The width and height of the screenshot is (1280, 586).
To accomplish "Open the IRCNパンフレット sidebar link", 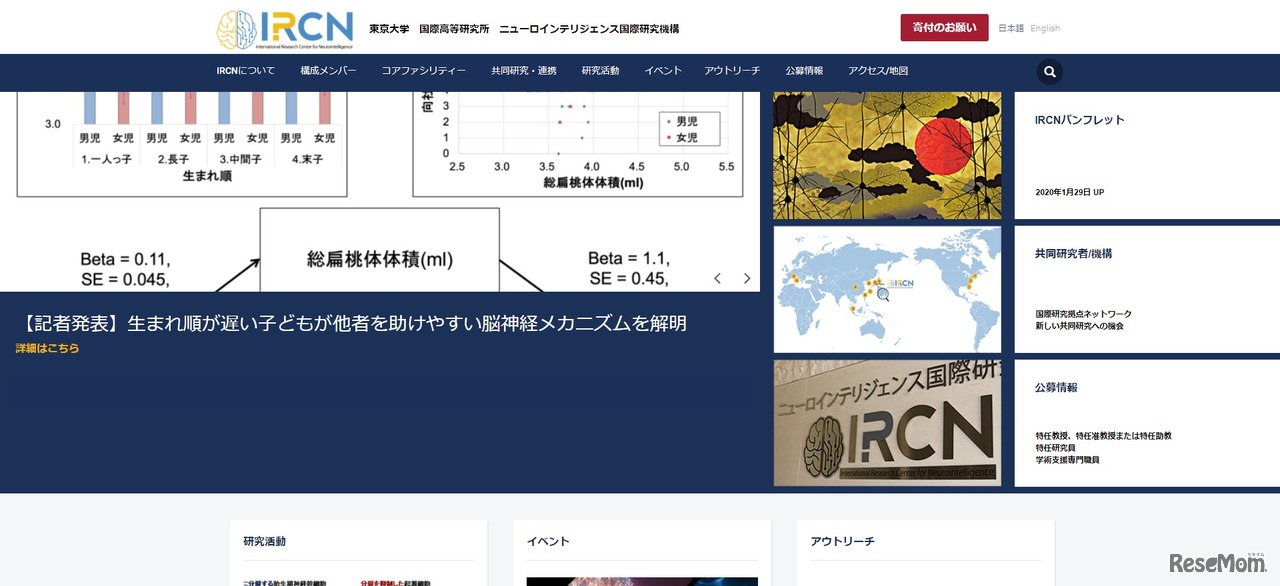I will (1082, 119).
